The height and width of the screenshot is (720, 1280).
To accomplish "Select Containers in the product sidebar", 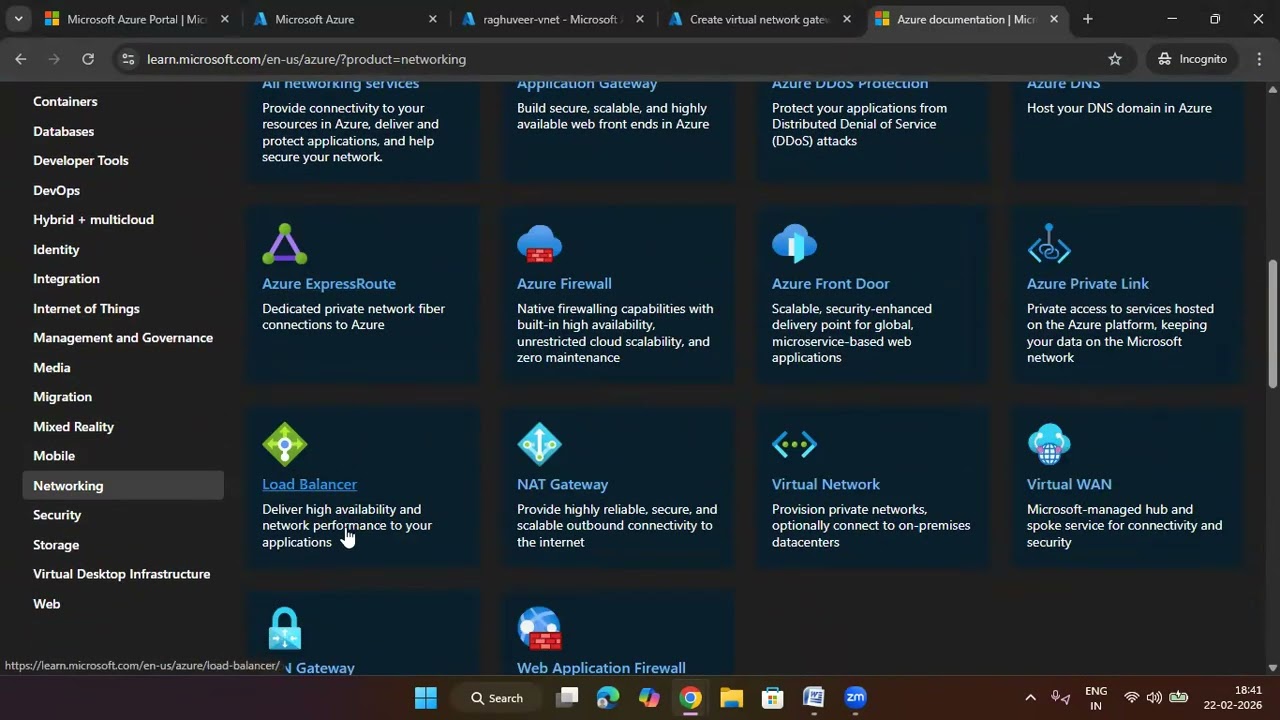I will point(65,101).
